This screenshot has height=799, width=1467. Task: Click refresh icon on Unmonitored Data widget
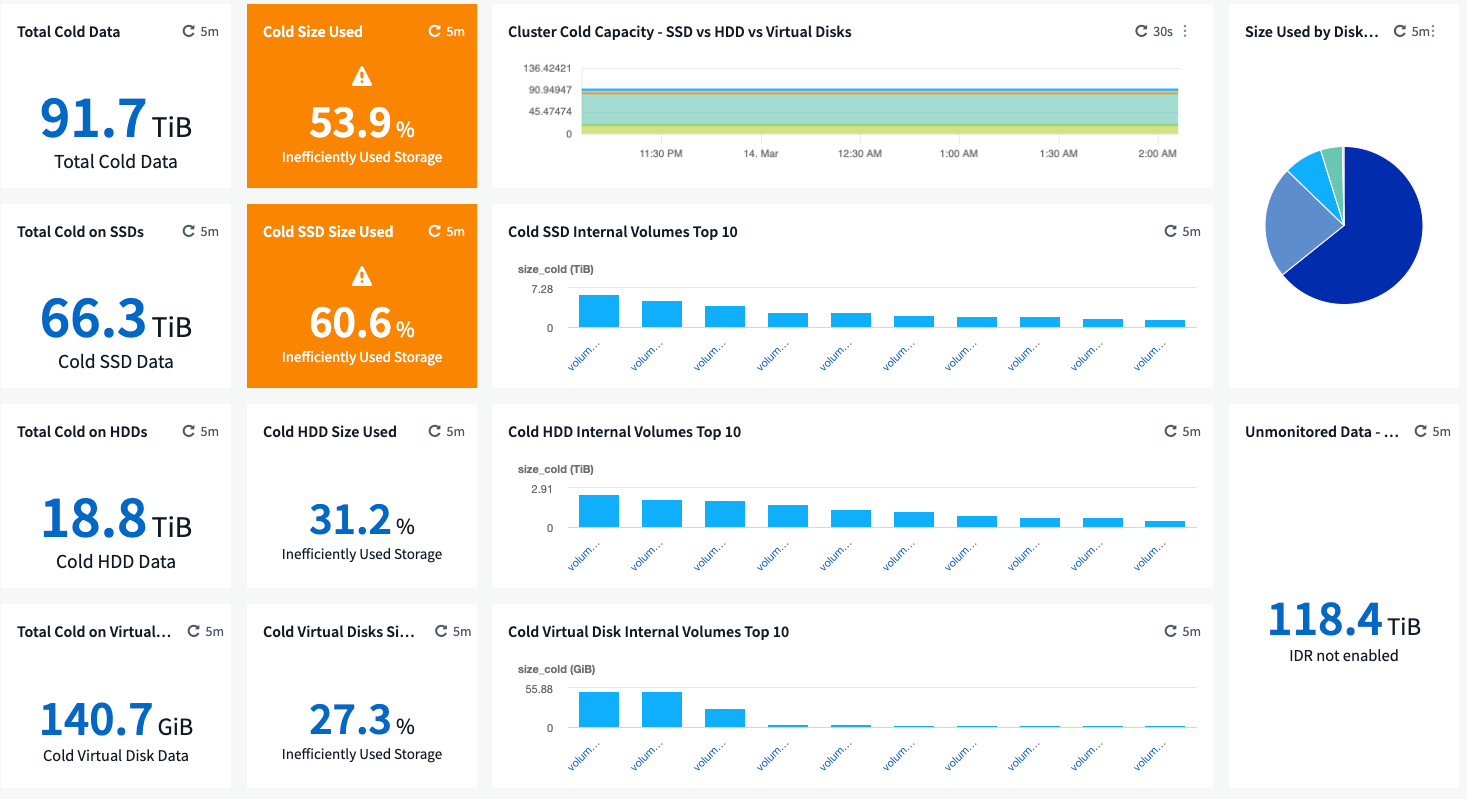(1421, 432)
